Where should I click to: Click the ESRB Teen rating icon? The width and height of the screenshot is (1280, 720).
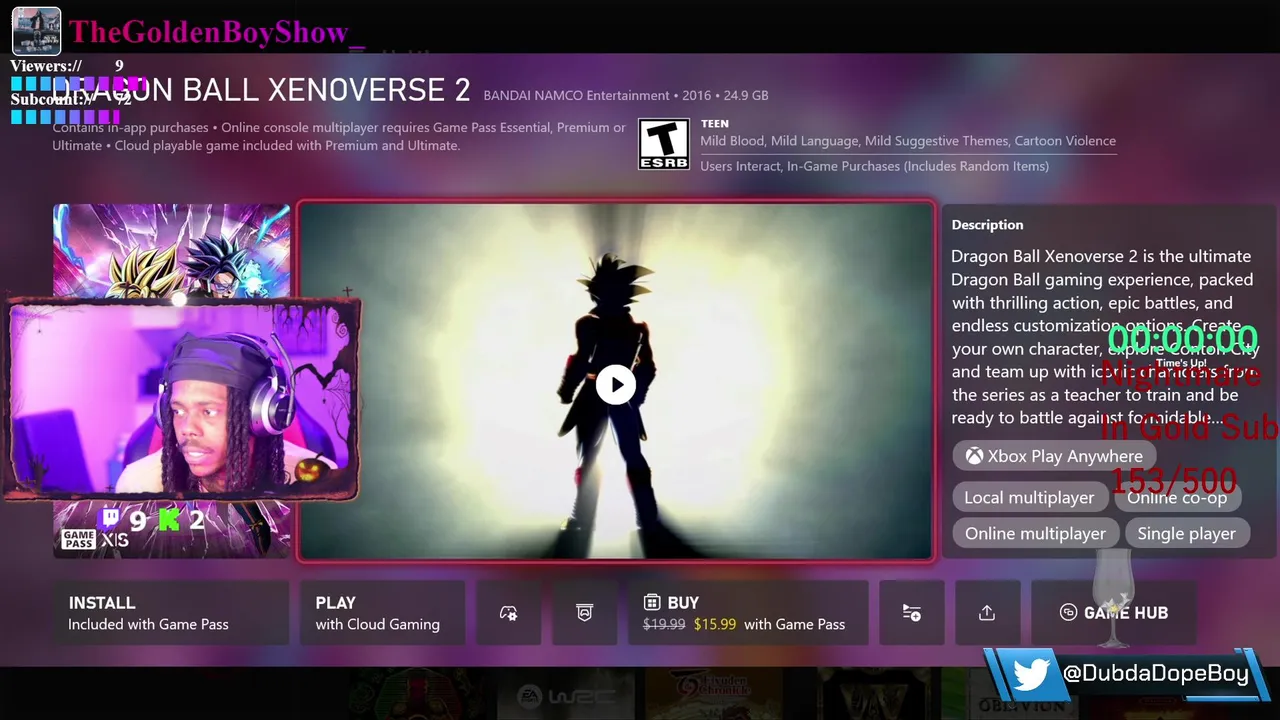pos(664,144)
